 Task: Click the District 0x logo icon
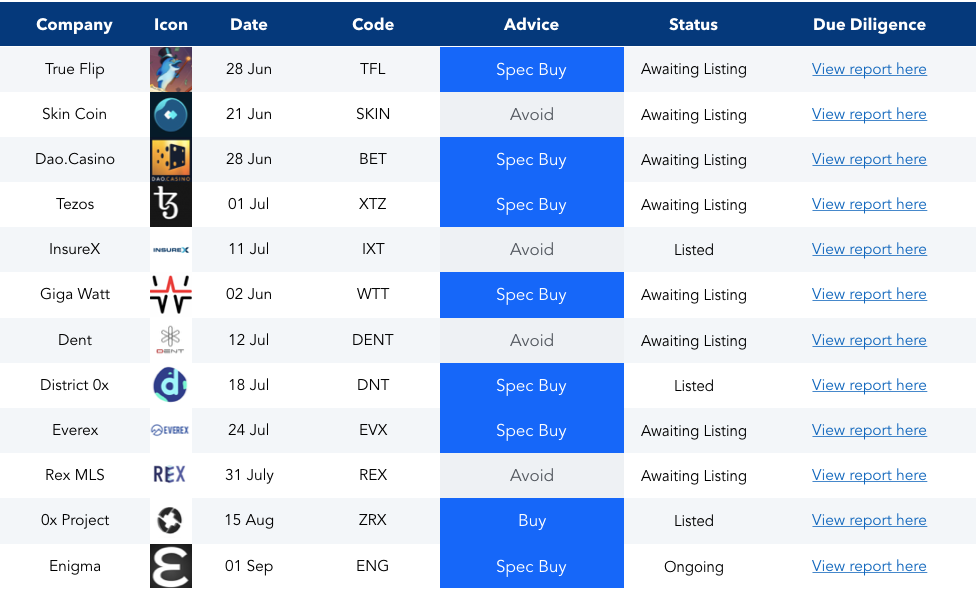(171, 385)
